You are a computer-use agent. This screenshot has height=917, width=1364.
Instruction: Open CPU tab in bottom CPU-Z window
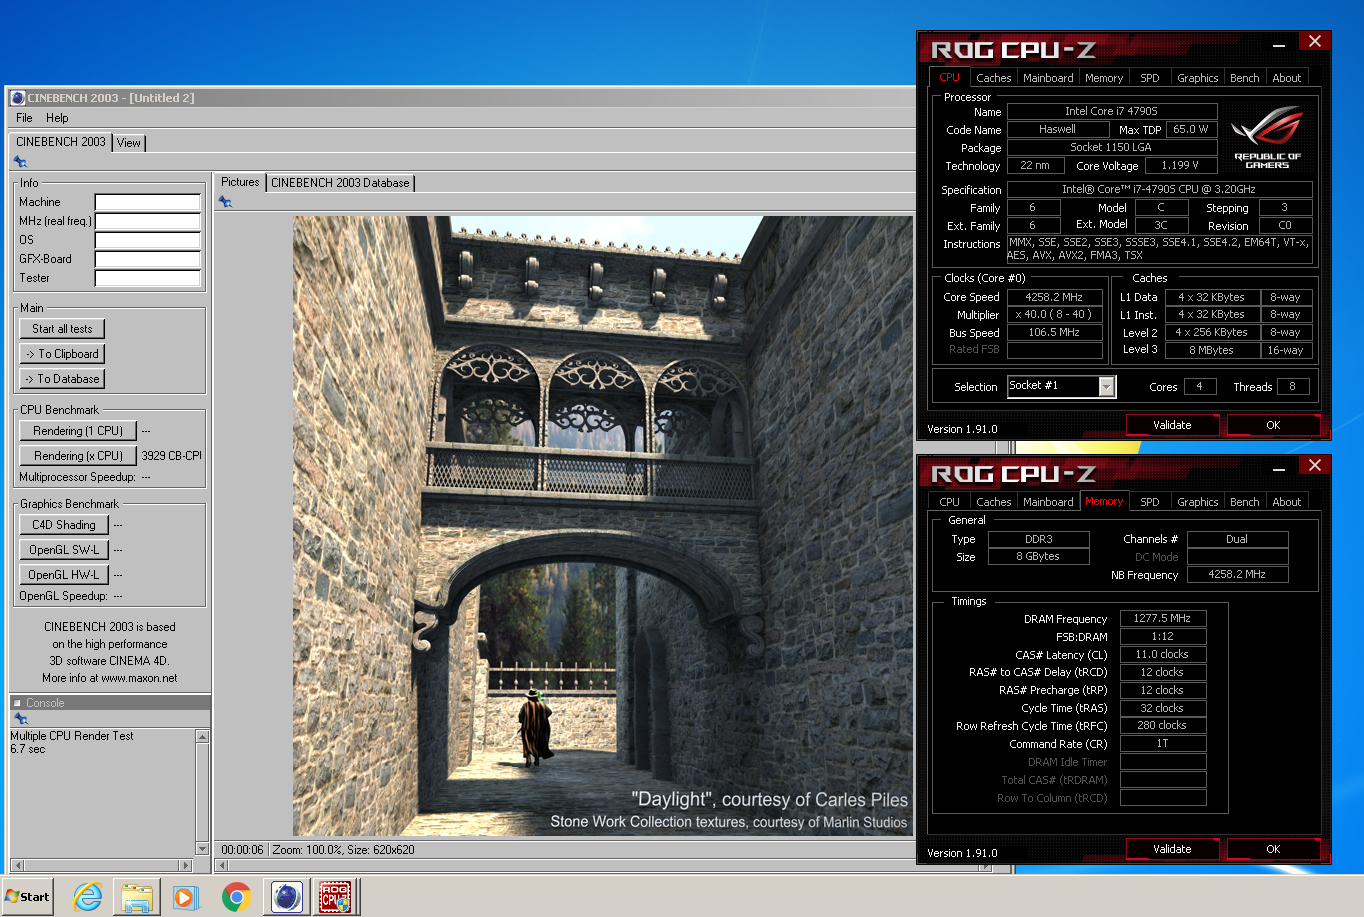pos(949,502)
